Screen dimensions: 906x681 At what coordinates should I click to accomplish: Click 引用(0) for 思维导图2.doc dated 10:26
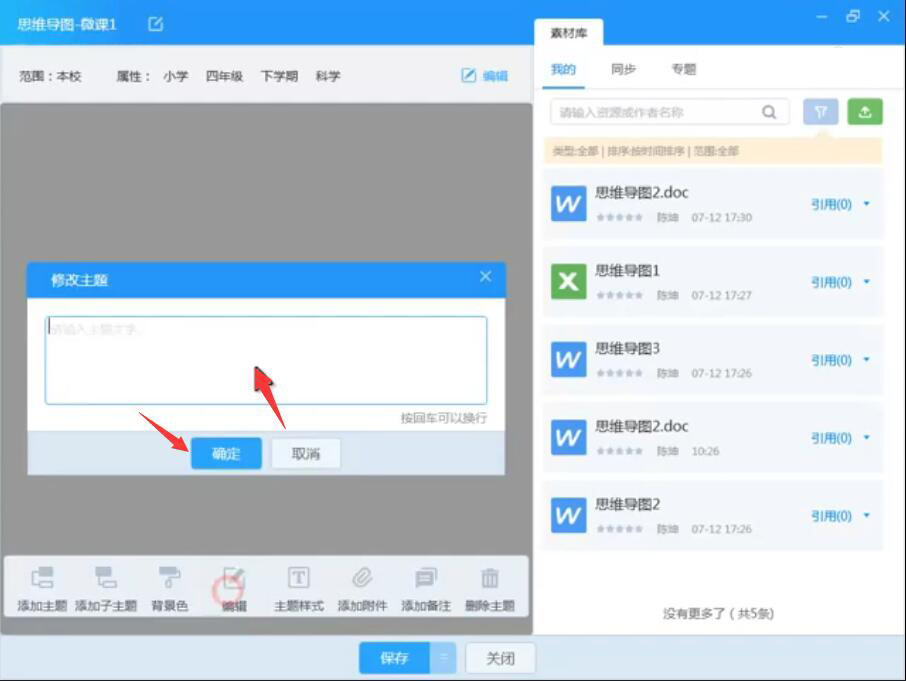831,438
